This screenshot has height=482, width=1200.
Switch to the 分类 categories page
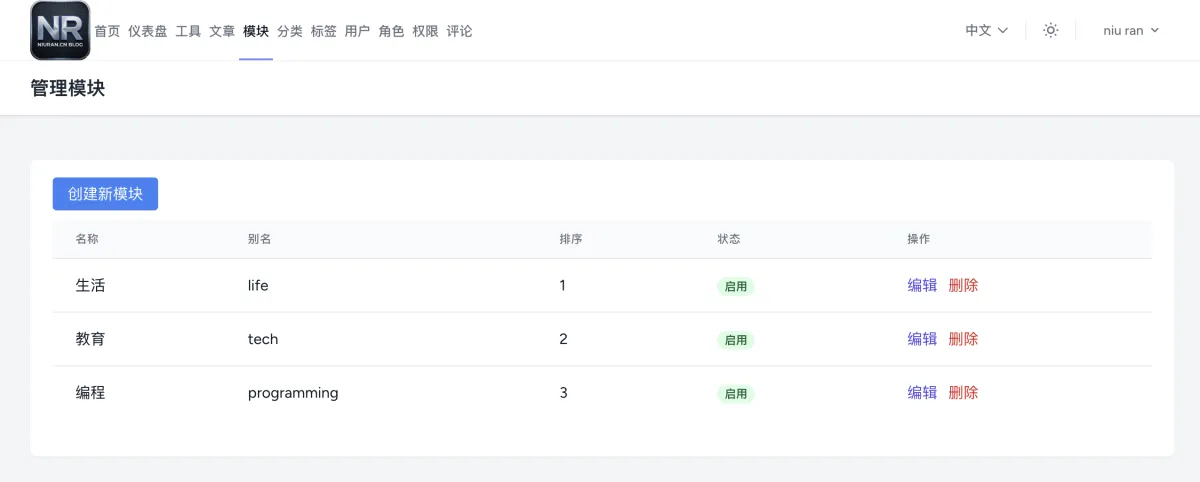(x=290, y=31)
